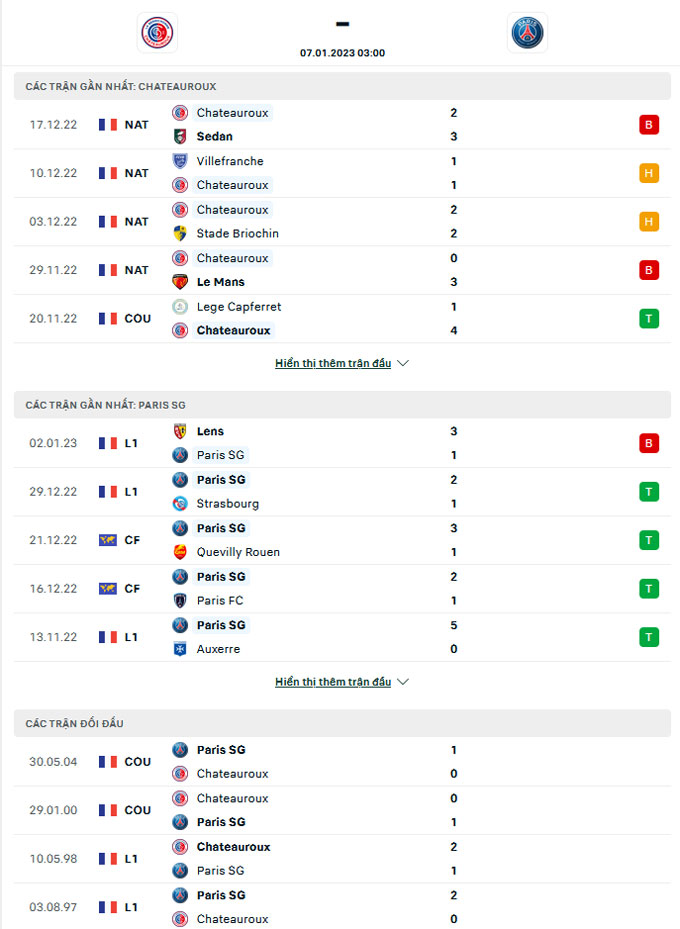Open the Sedan team logo

pyautogui.click(x=180, y=137)
